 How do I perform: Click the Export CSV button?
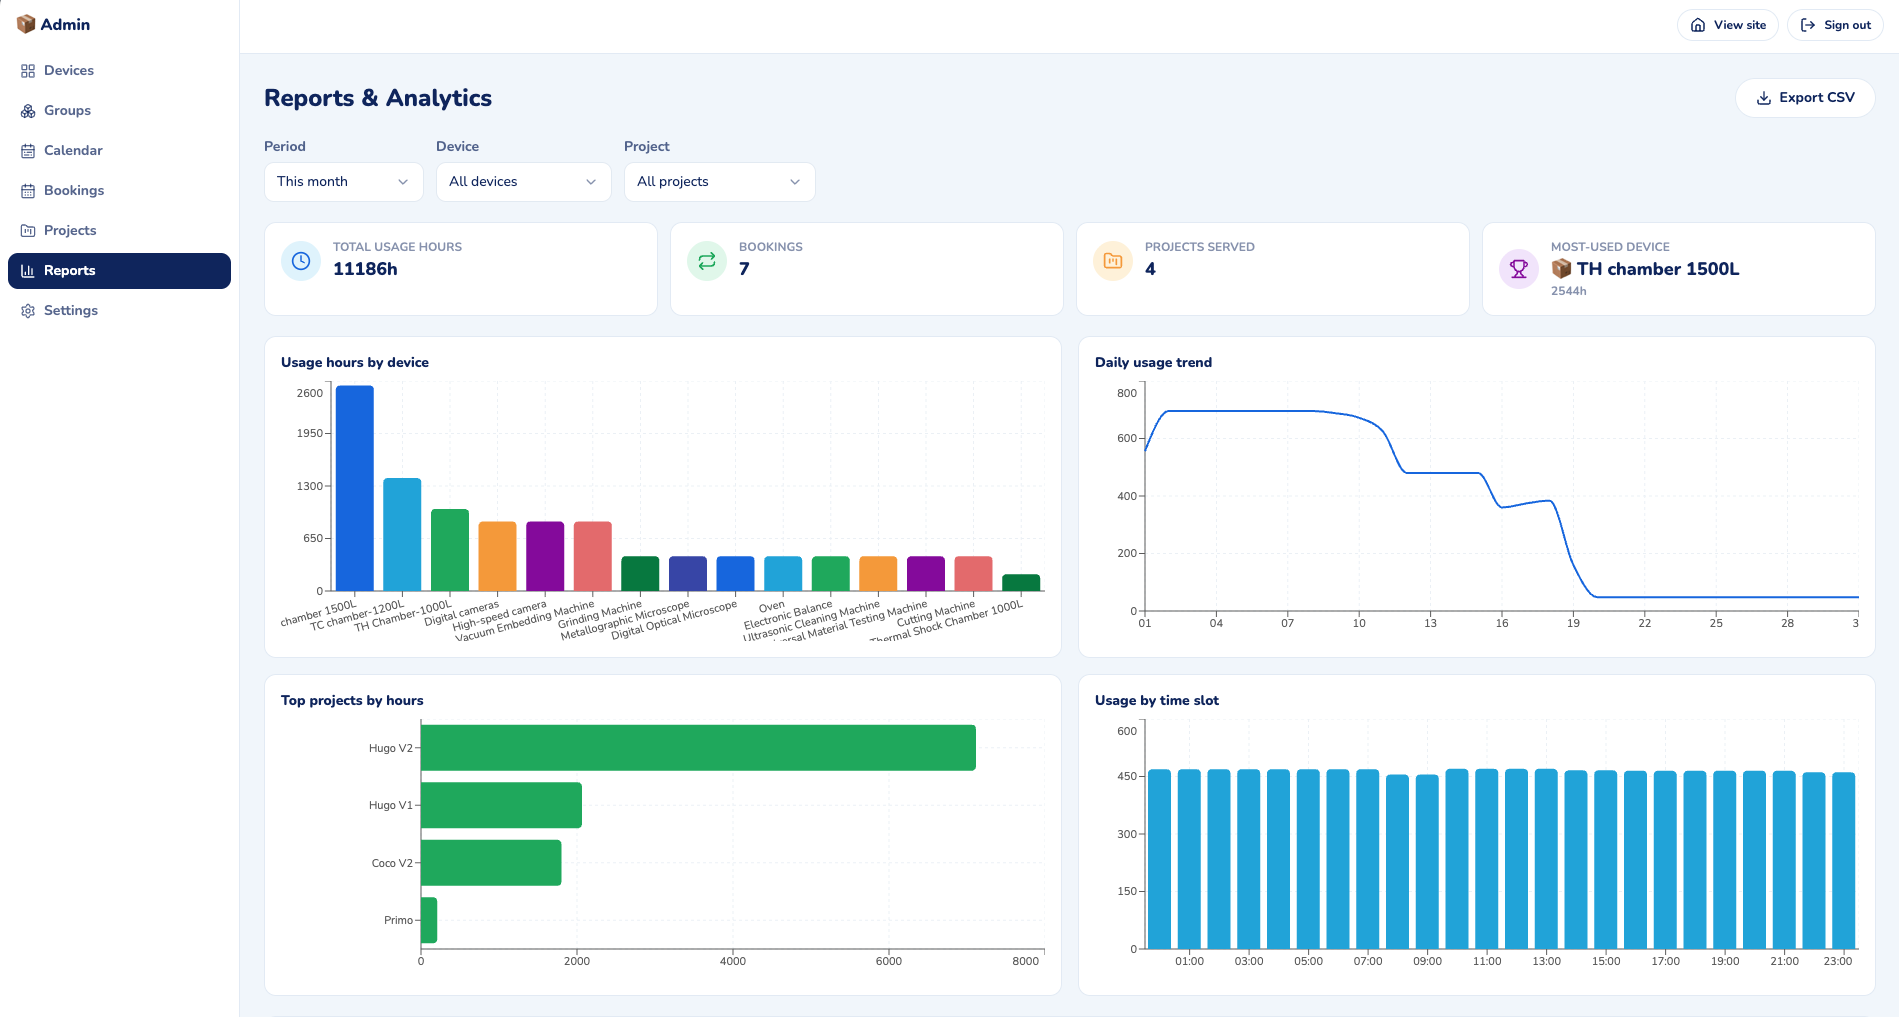[x=1805, y=98]
